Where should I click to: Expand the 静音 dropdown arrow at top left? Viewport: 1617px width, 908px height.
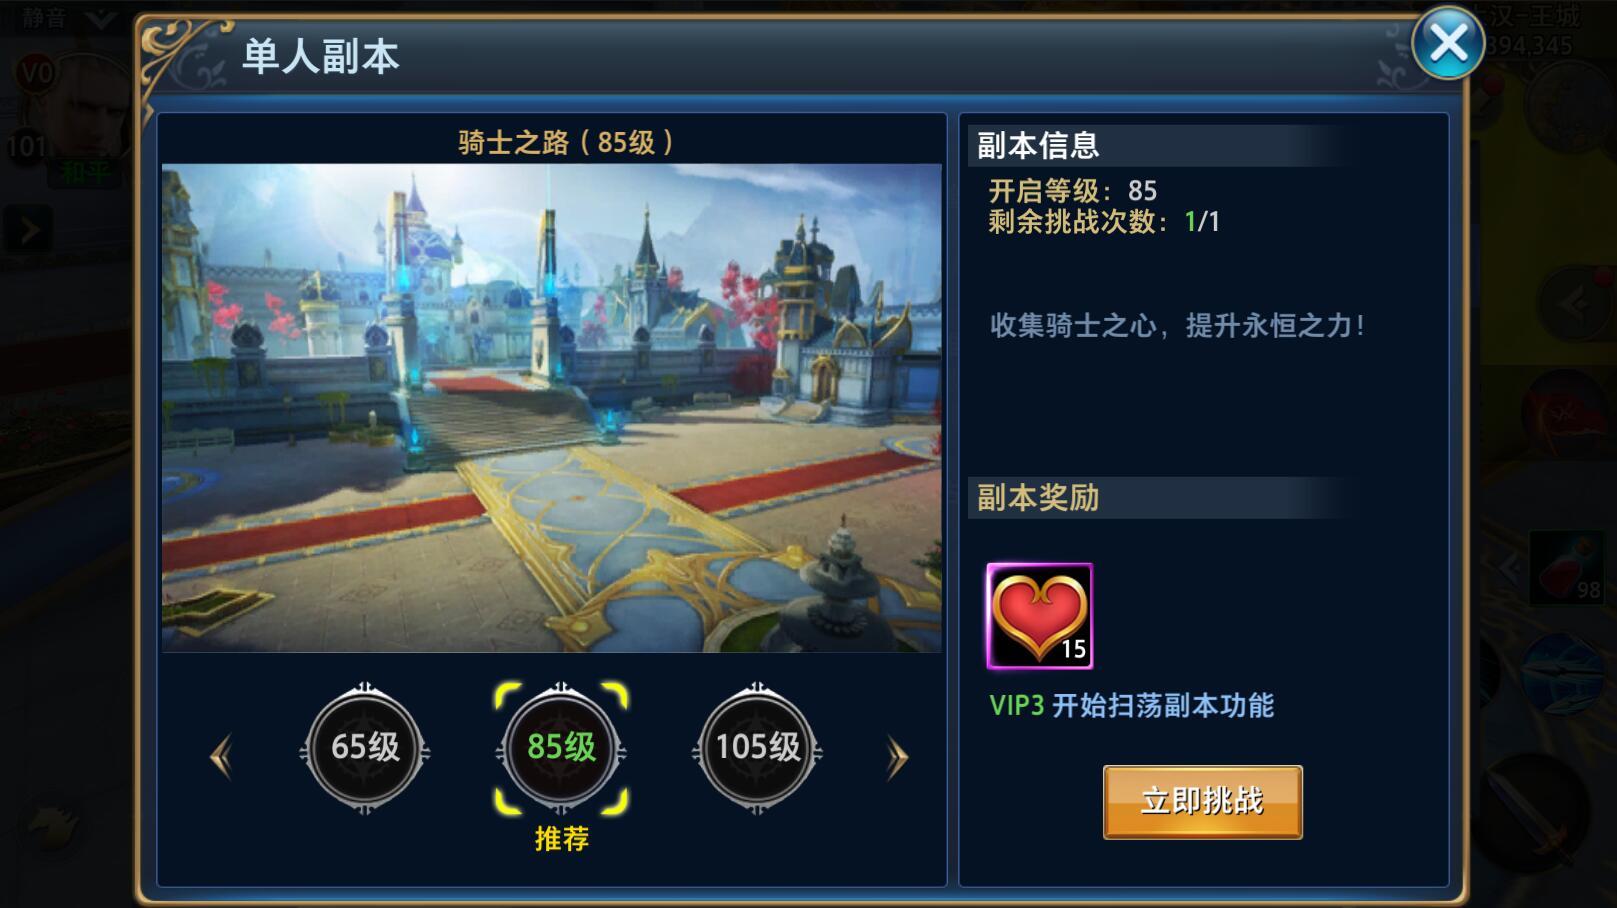click(x=101, y=18)
